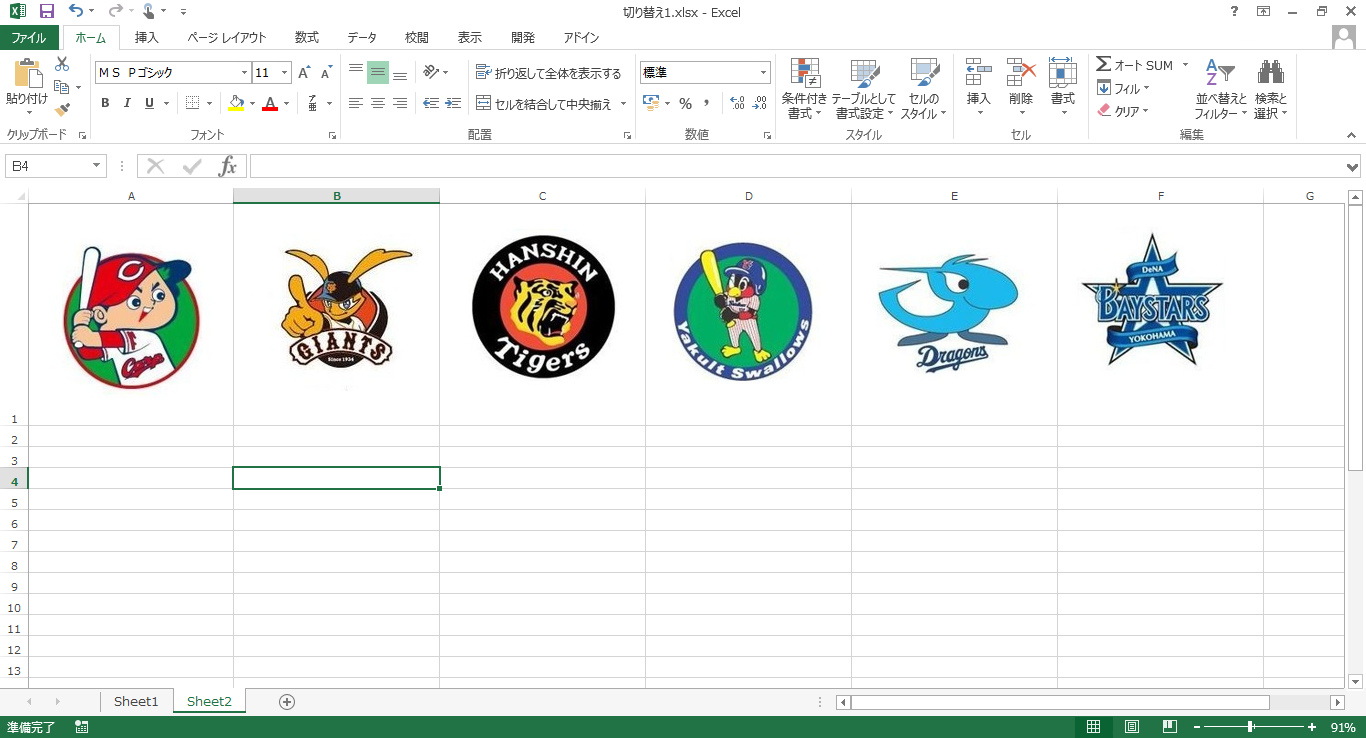Select the Baystars logo image
The width and height of the screenshot is (1366, 738).
1152,299
